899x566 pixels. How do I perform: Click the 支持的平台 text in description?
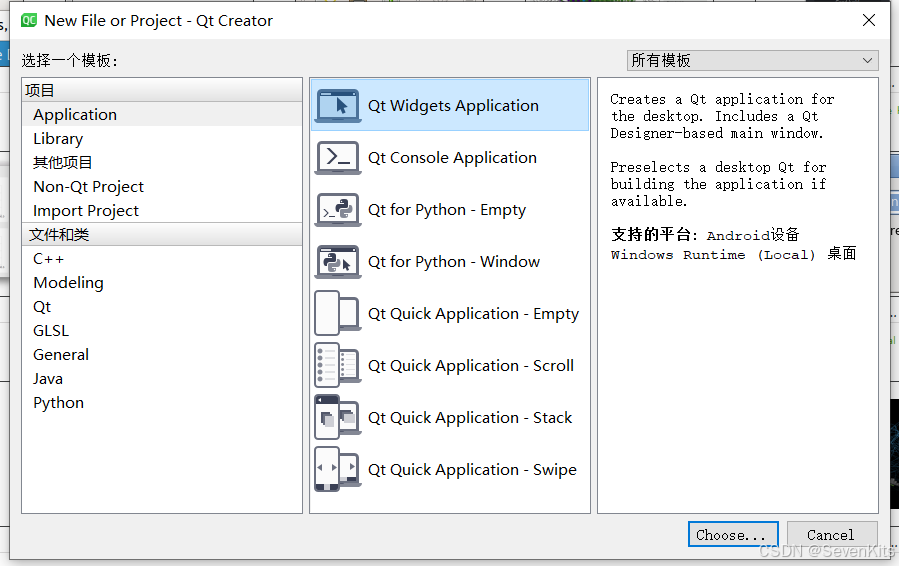654,235
